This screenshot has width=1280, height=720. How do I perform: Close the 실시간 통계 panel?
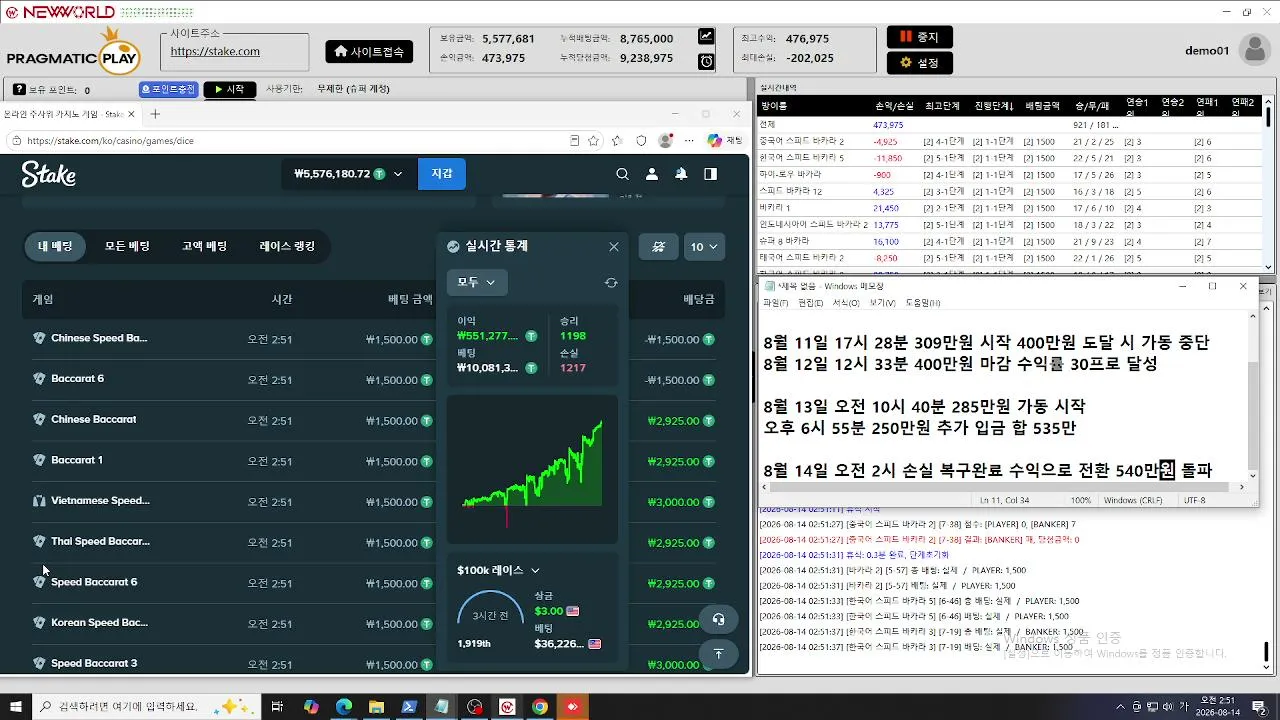614,246
